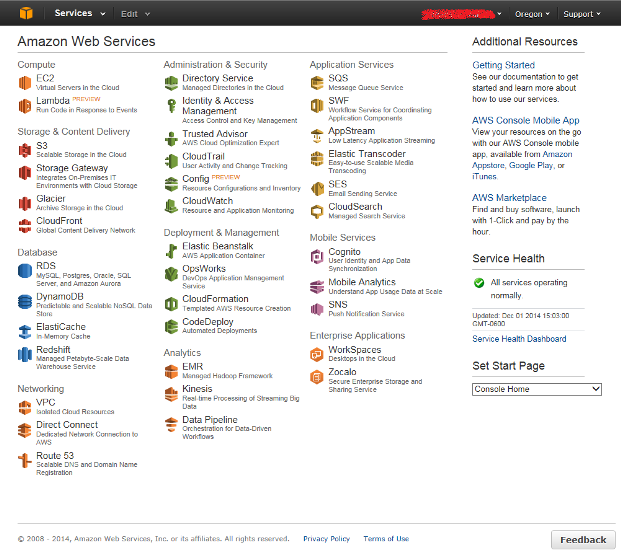
Task: Open the AWS Console Mobile App link
Action: pyautogui.click(x=526, y=120)
